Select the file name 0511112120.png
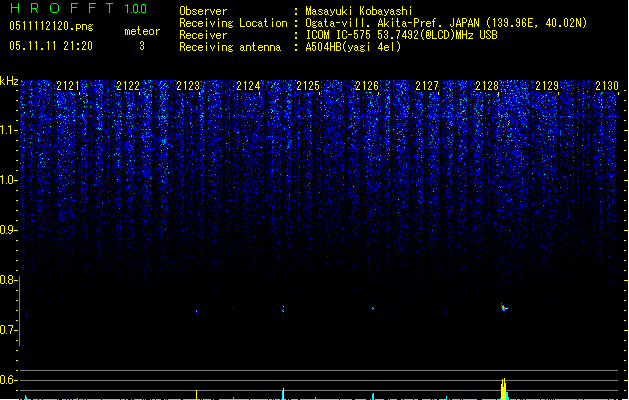629x400 pixels. (x=51, y=26)
